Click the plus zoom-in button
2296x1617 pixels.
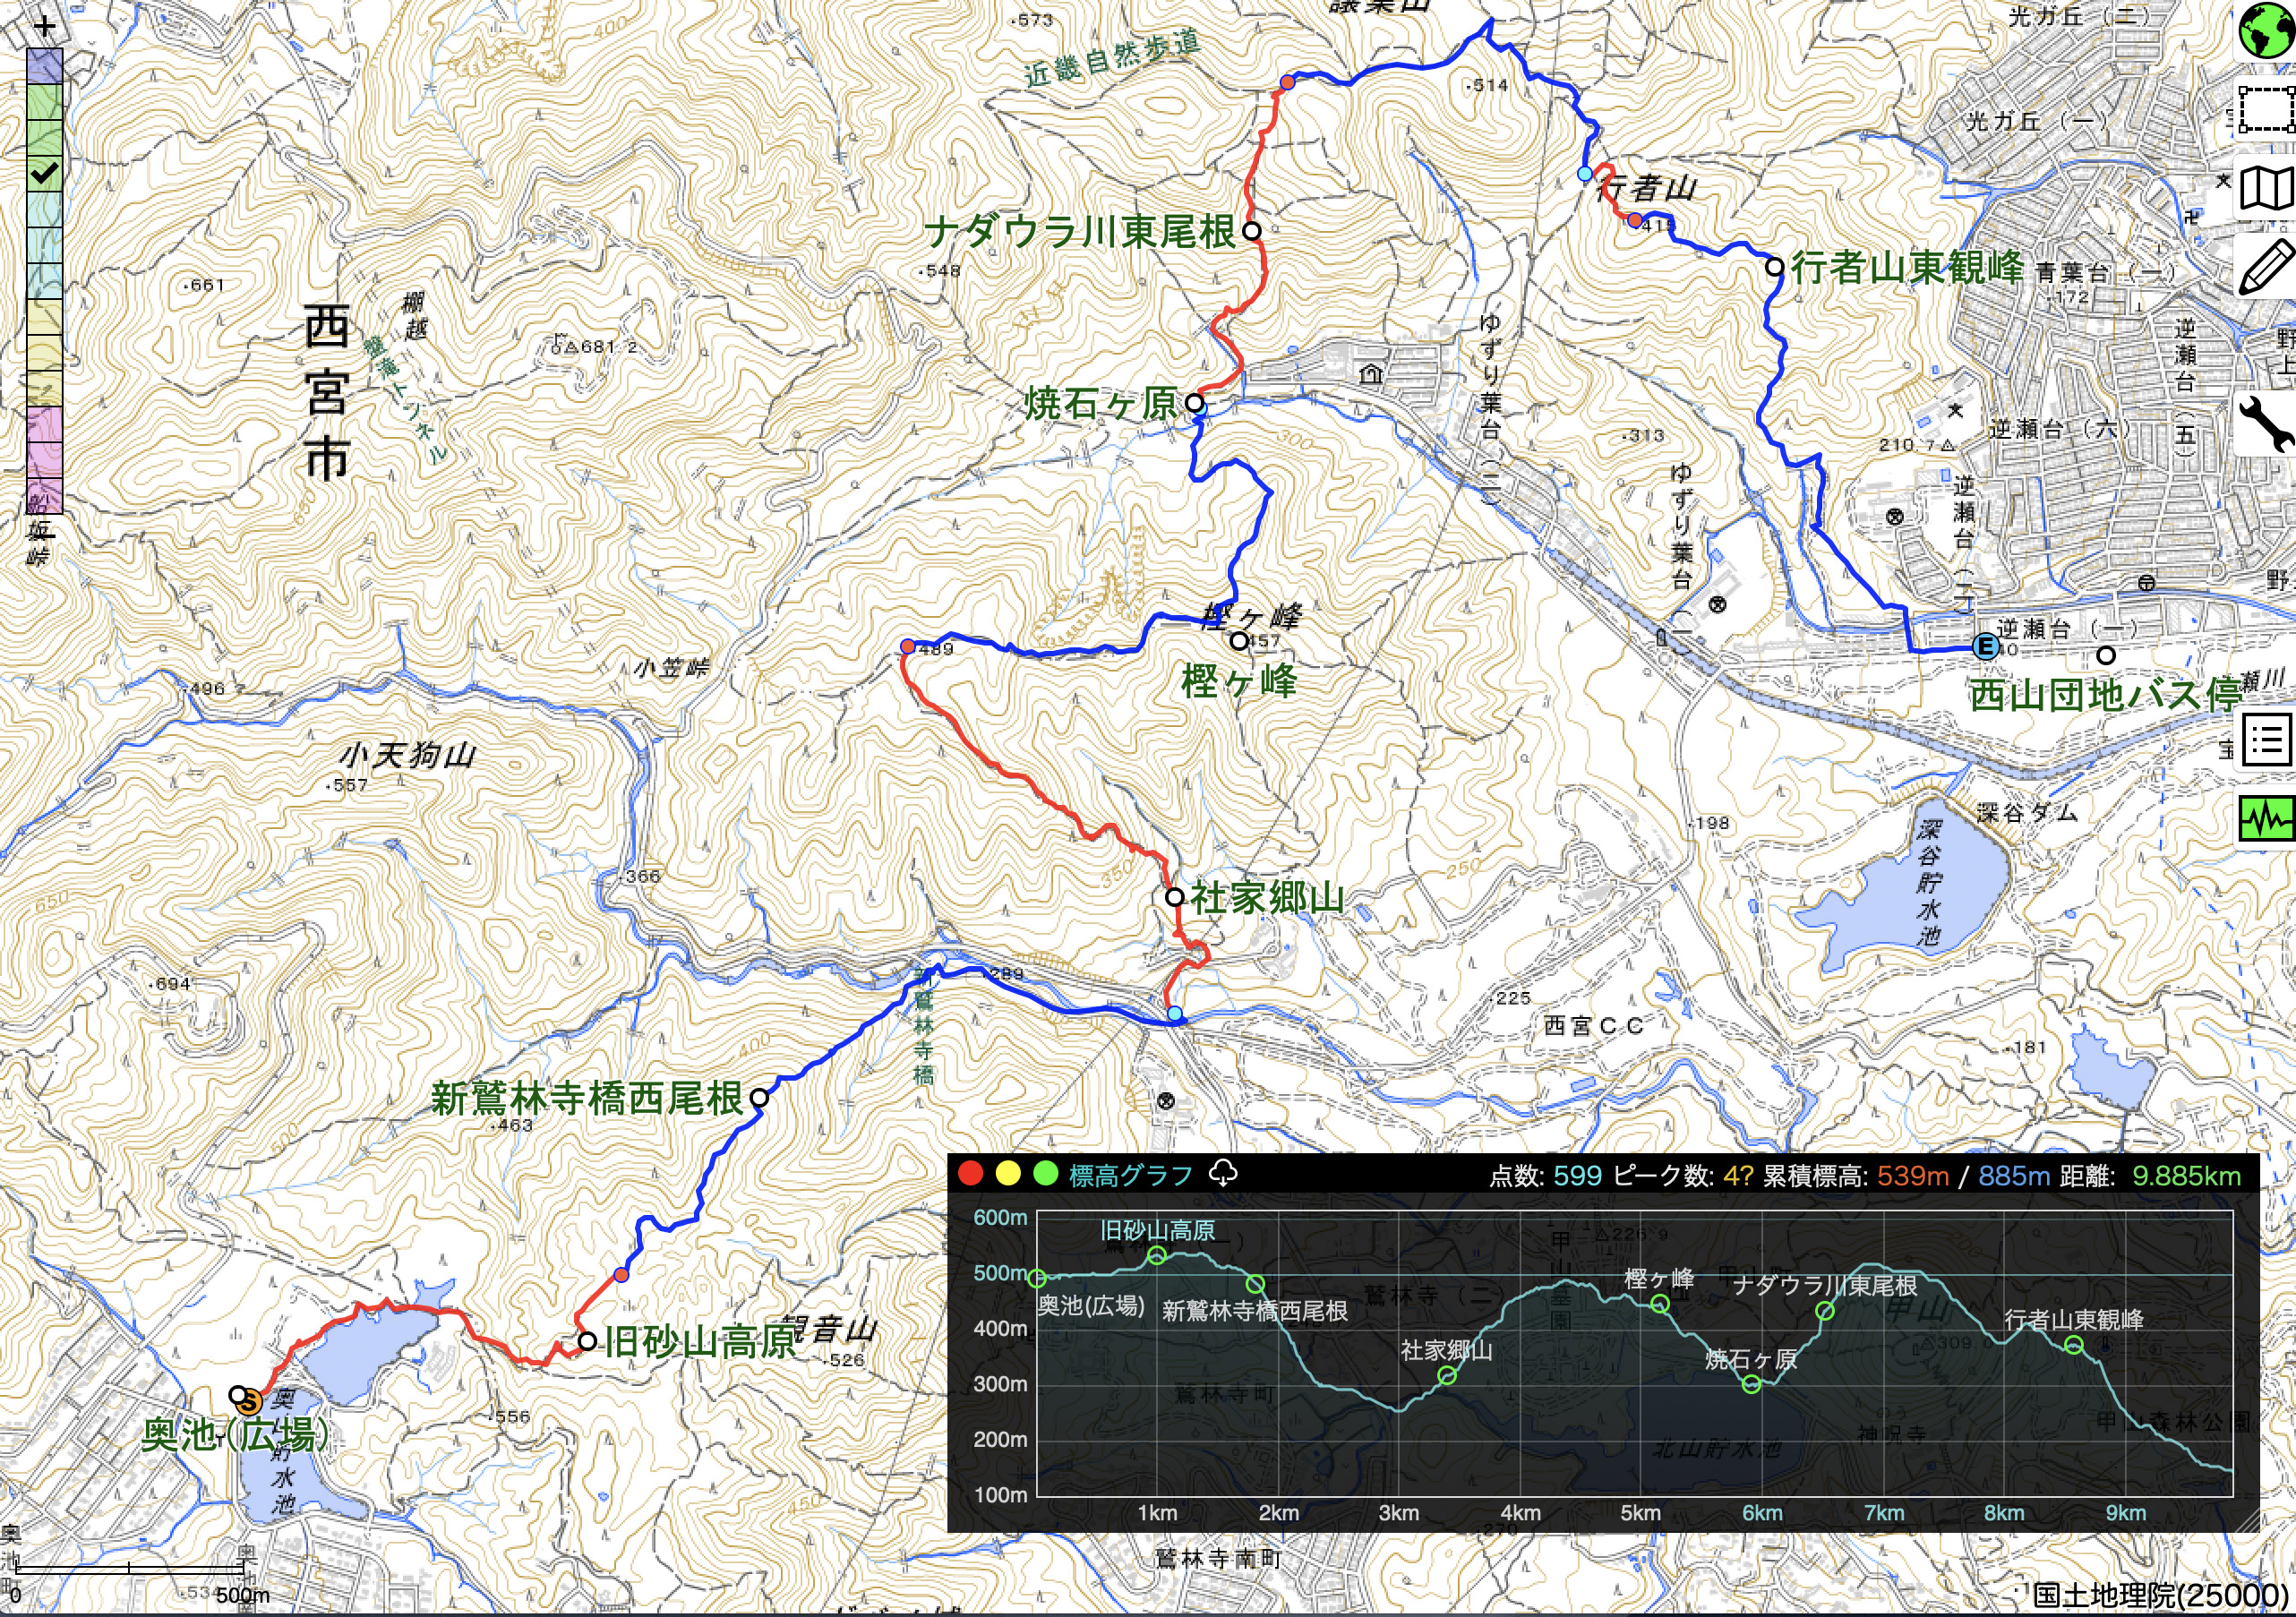pos(44,27)
